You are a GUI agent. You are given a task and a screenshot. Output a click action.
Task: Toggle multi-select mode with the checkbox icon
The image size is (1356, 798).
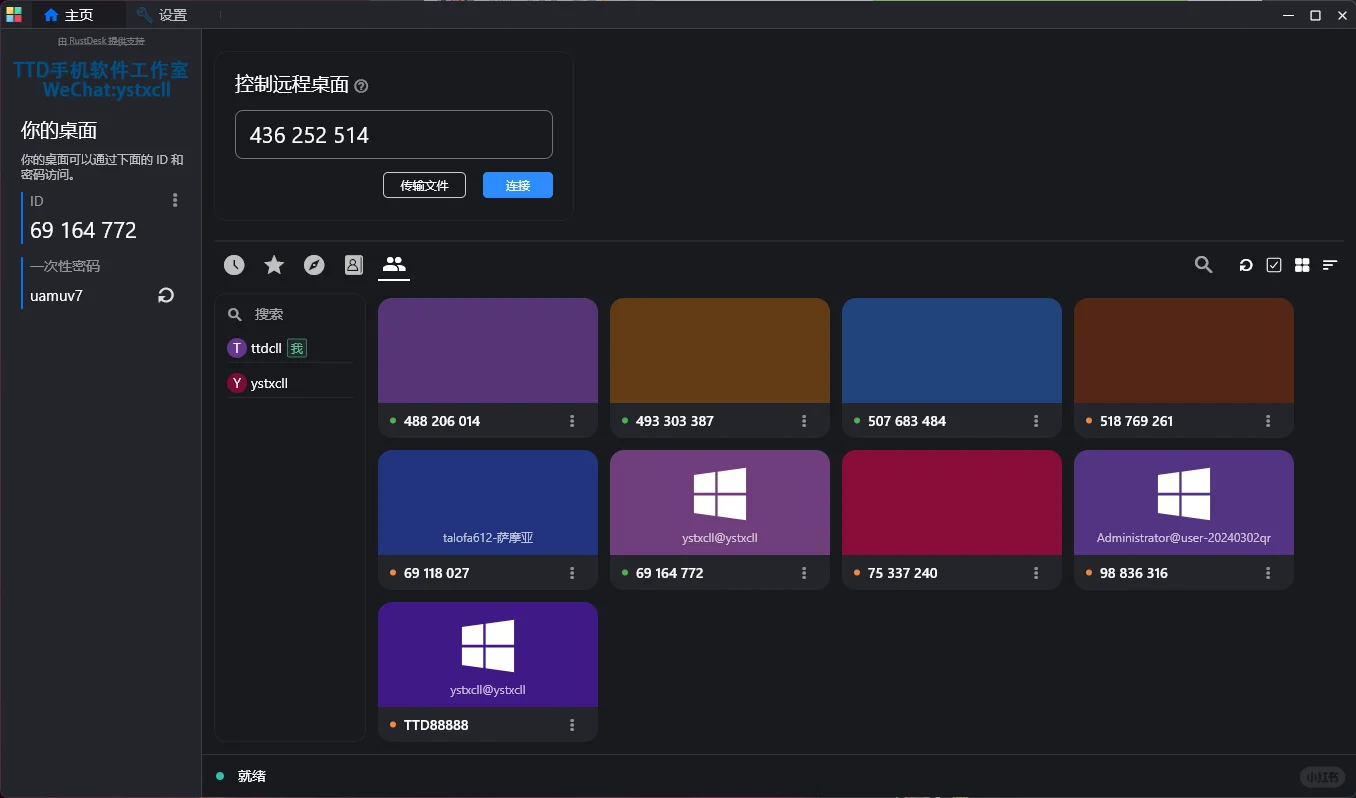(1274, 265)
